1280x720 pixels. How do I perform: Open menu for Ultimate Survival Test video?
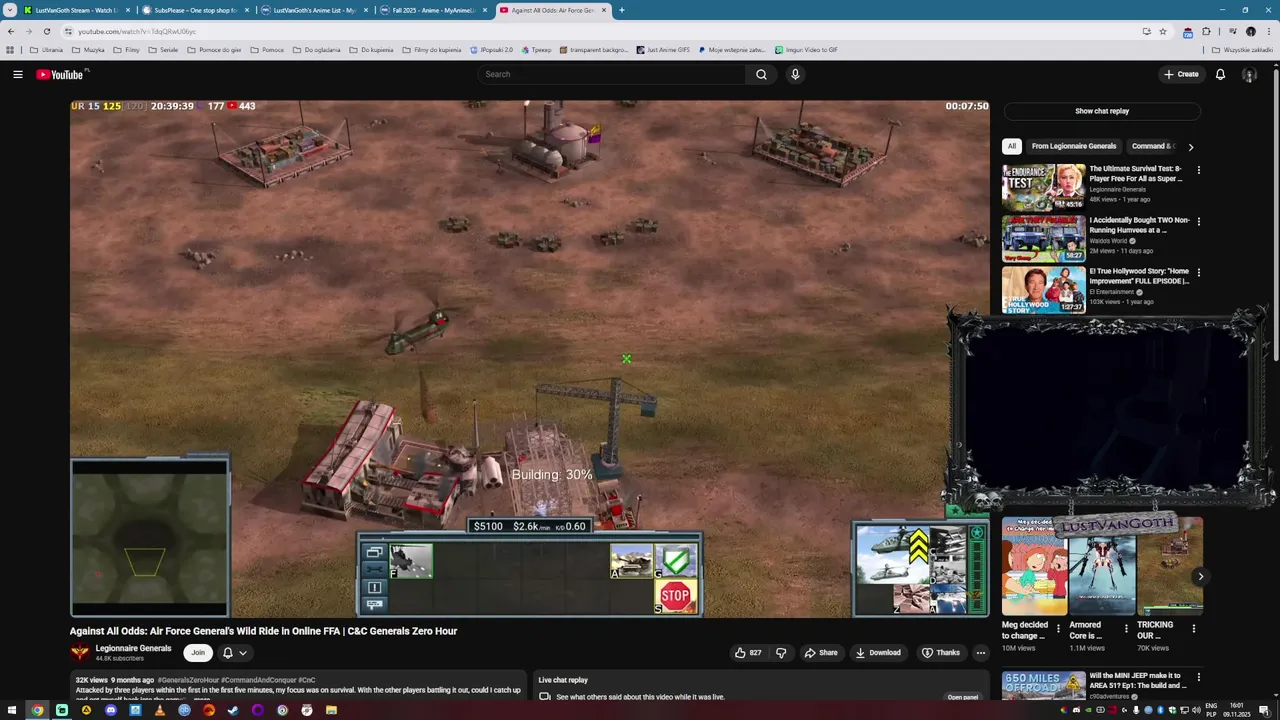click(1199, 170)
